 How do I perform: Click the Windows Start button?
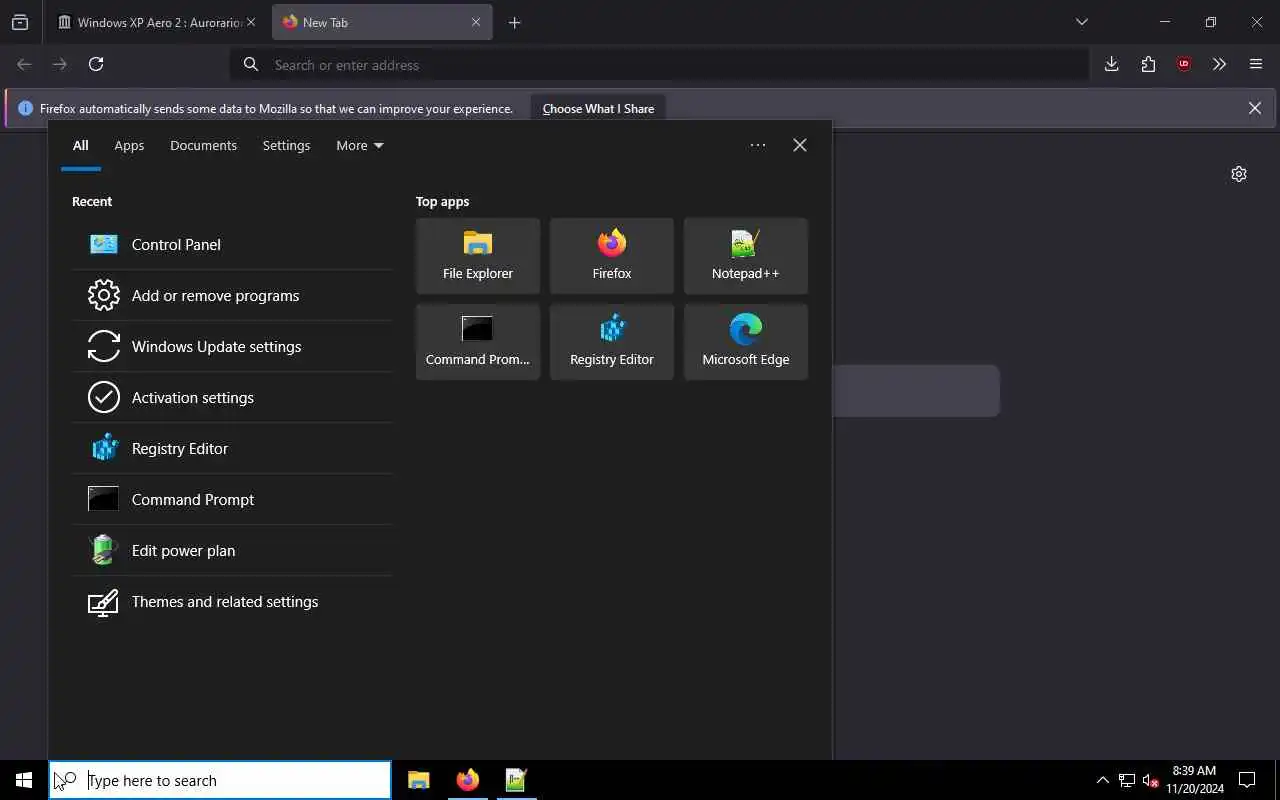24,780
